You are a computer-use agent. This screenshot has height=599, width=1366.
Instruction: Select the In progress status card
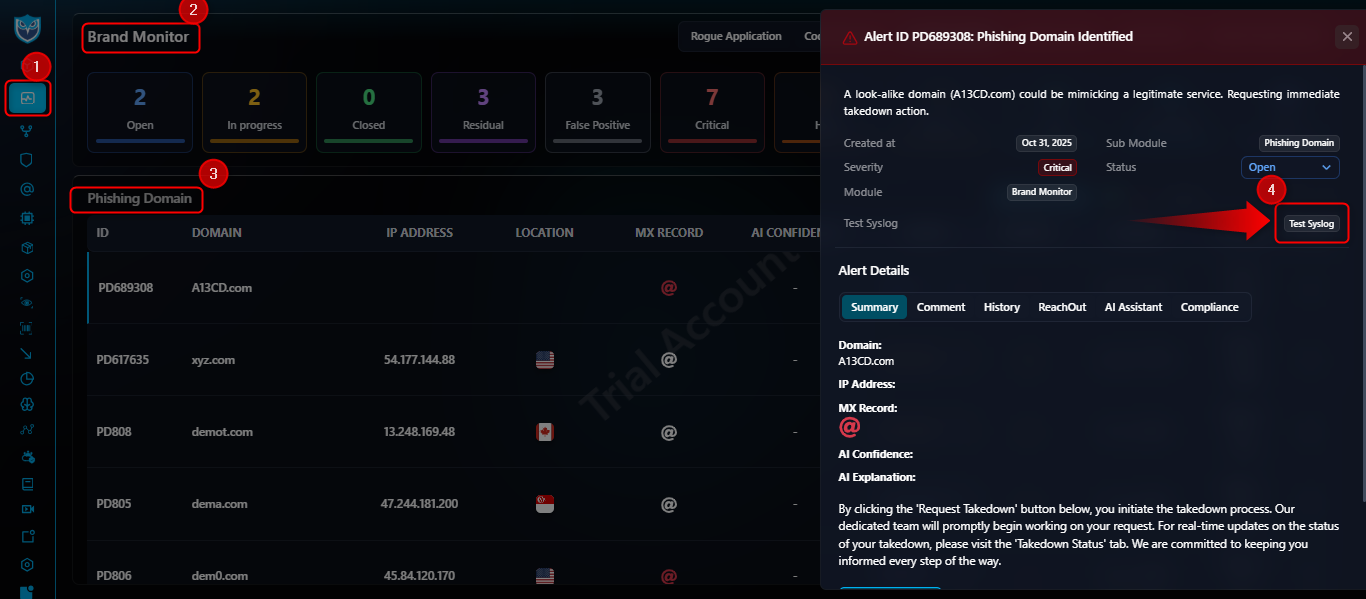coord(254,112)
